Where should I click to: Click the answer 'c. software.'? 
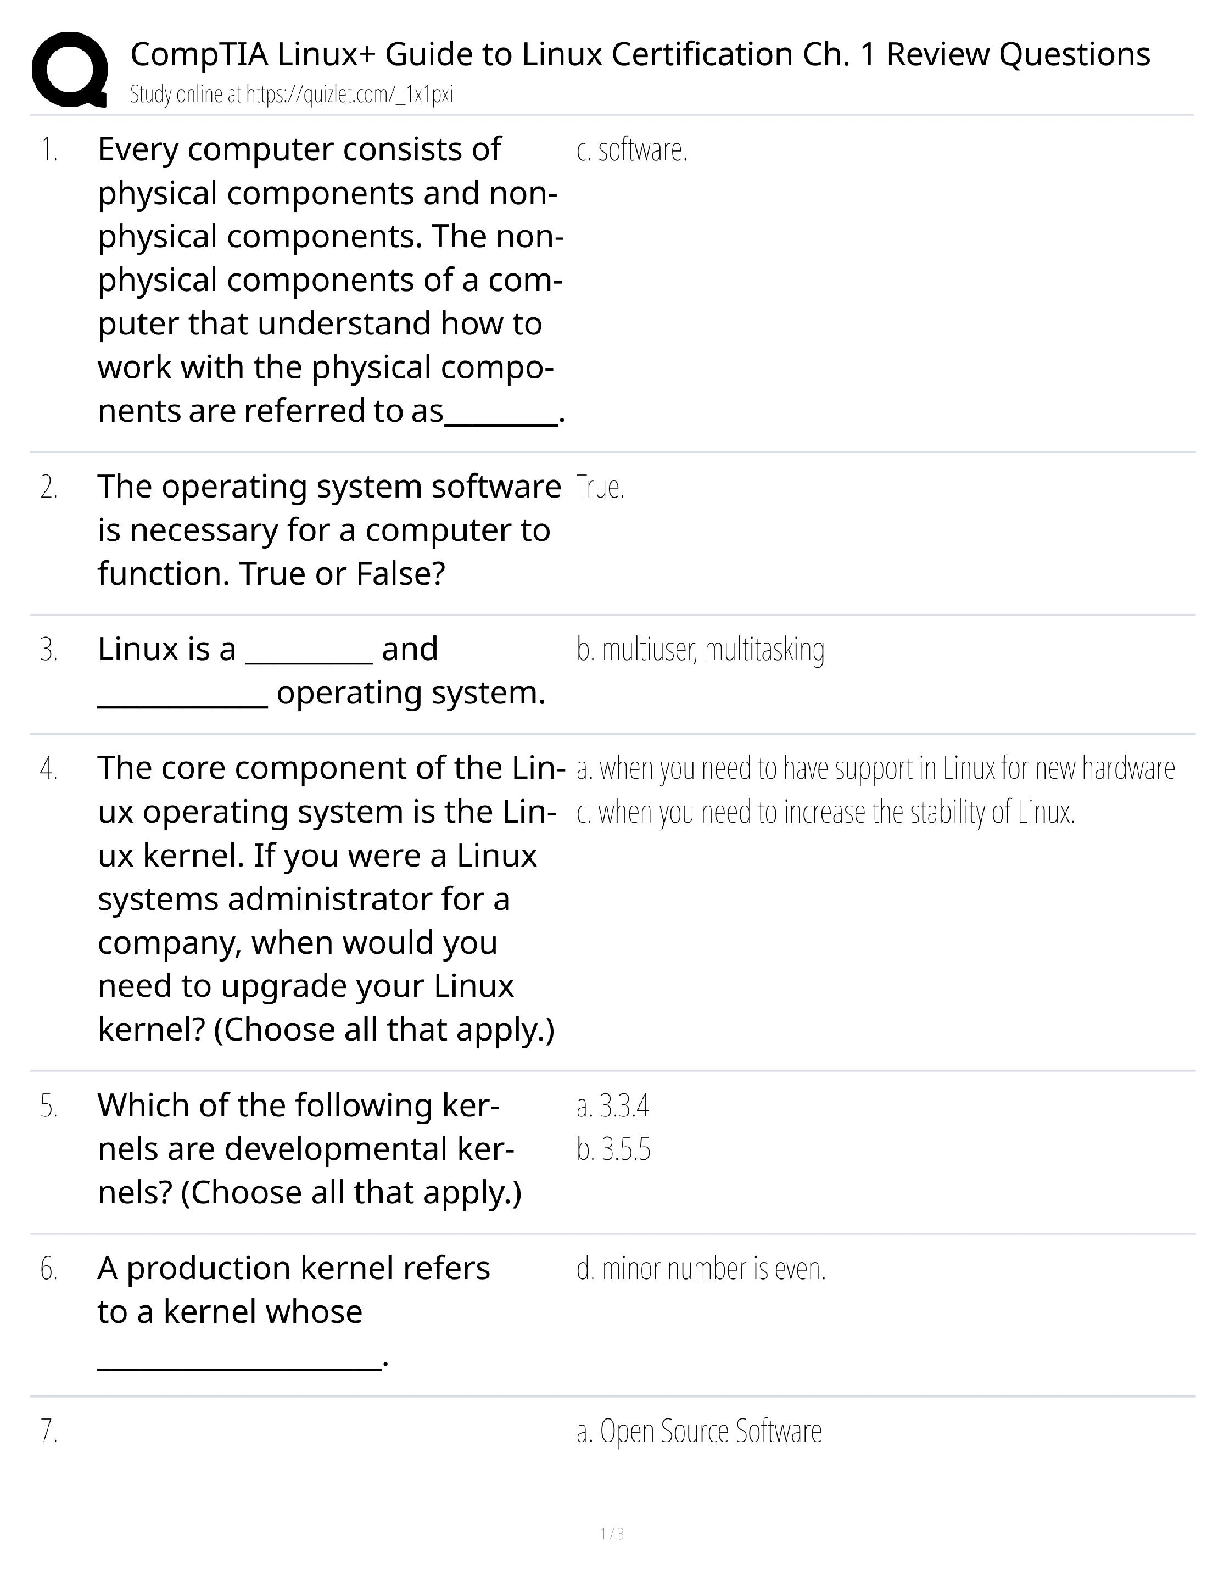(x=632, y=151)
